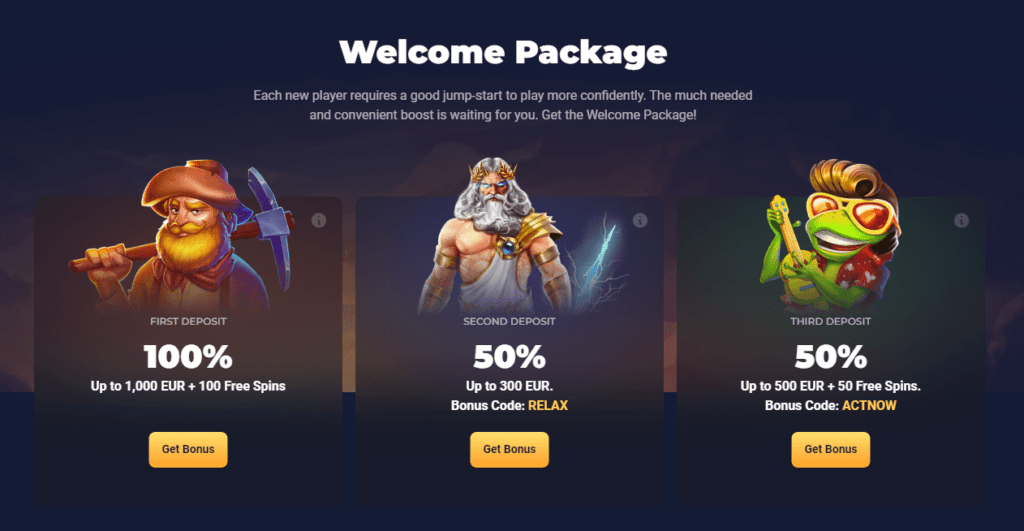Show info for the Third Deposit card
Image resolution: width=1024 pixels, height=531 pixels.
click(x=961, y=220)
